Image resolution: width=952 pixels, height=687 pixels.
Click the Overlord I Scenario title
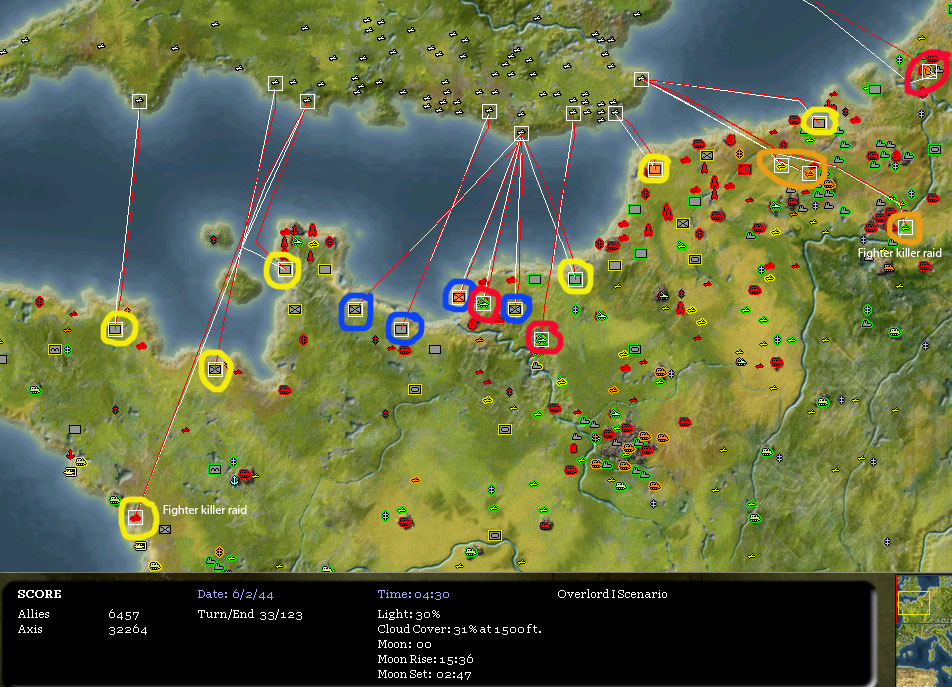tap(612, 594)
